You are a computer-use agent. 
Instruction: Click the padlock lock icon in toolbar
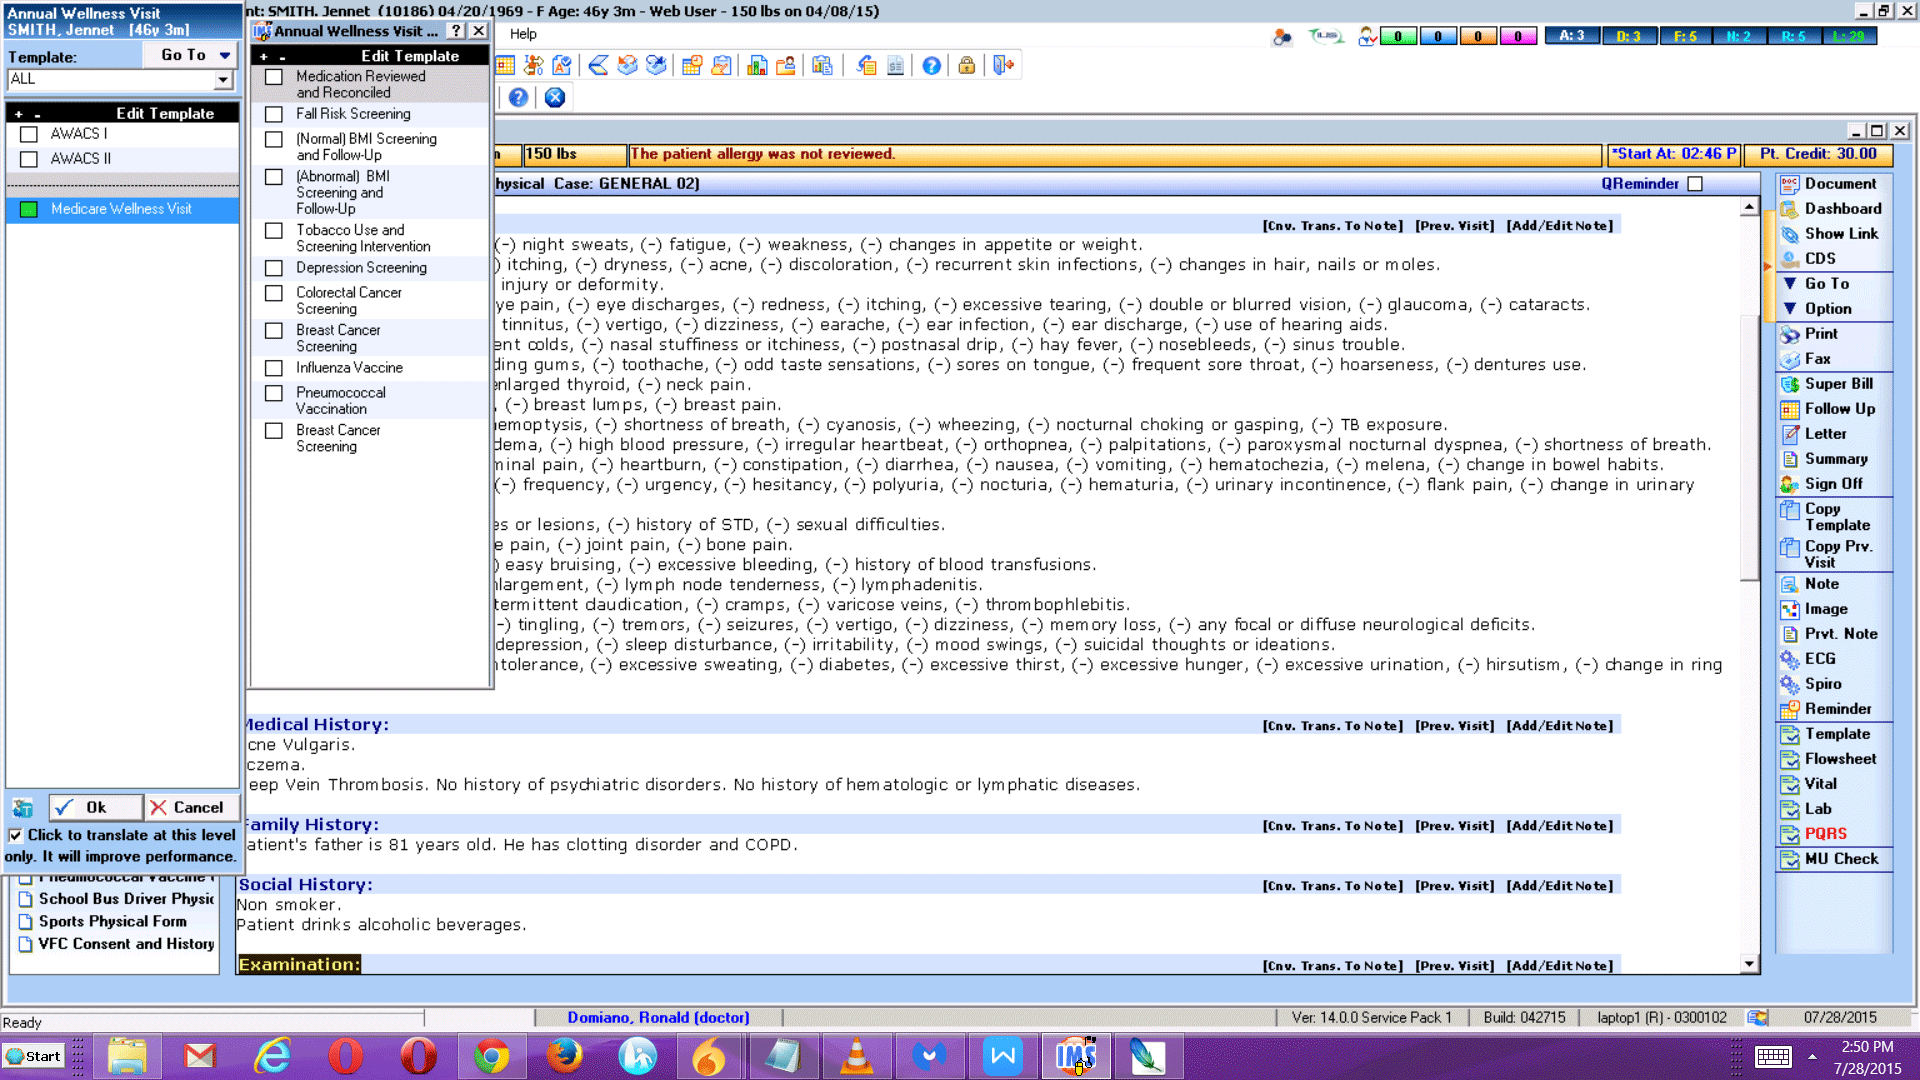click(x=966, y=66)
